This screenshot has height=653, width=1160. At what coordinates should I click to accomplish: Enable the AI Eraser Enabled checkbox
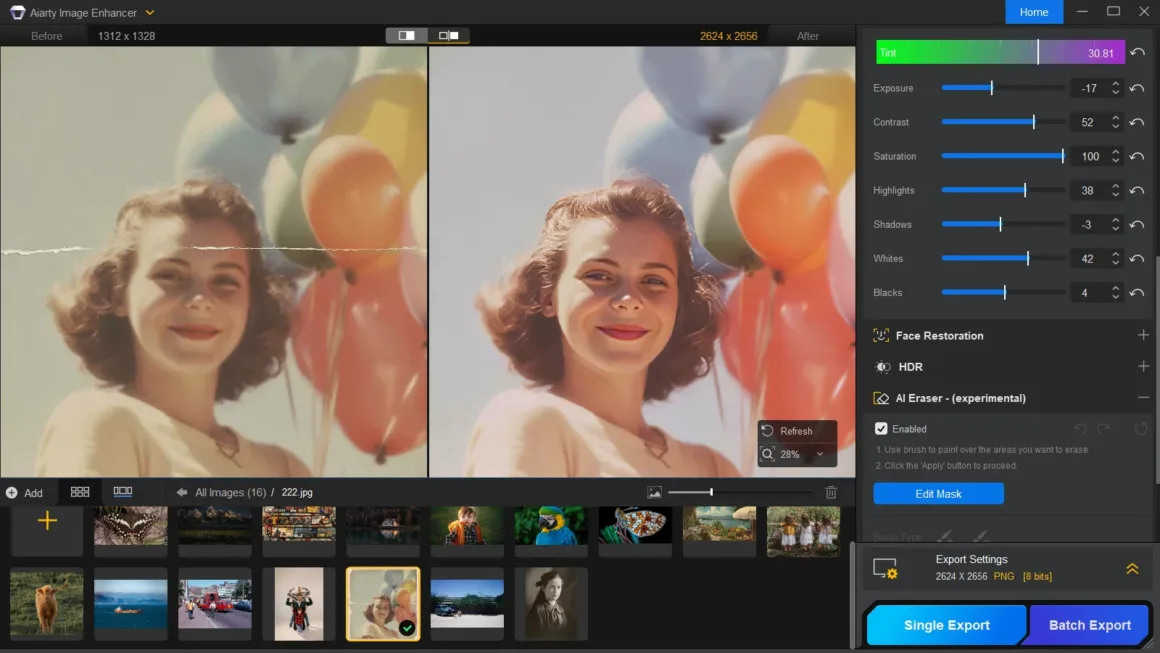(881, 428)
